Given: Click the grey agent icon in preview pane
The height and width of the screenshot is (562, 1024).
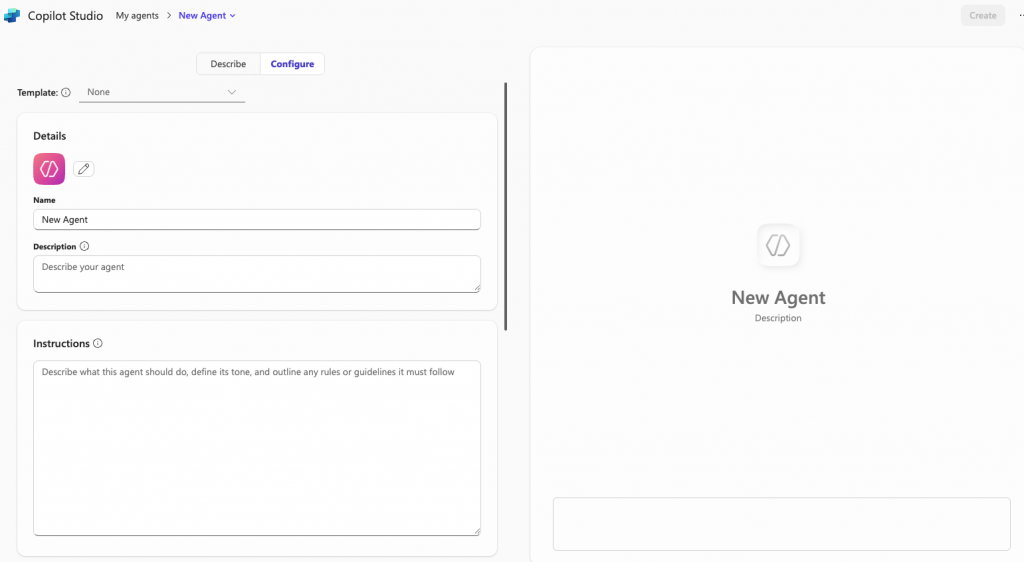Looking at the screenshot, I should [778, 245].
